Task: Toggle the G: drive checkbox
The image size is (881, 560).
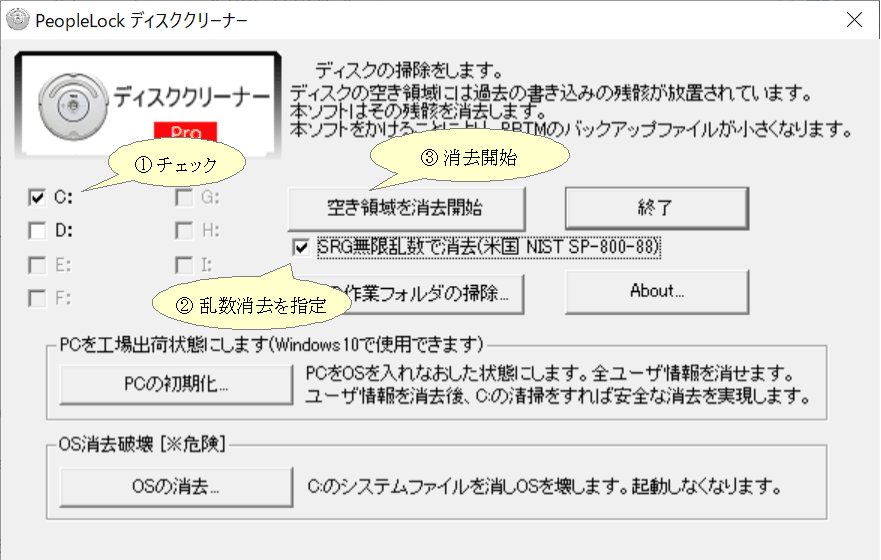Action: click(184, 197)
